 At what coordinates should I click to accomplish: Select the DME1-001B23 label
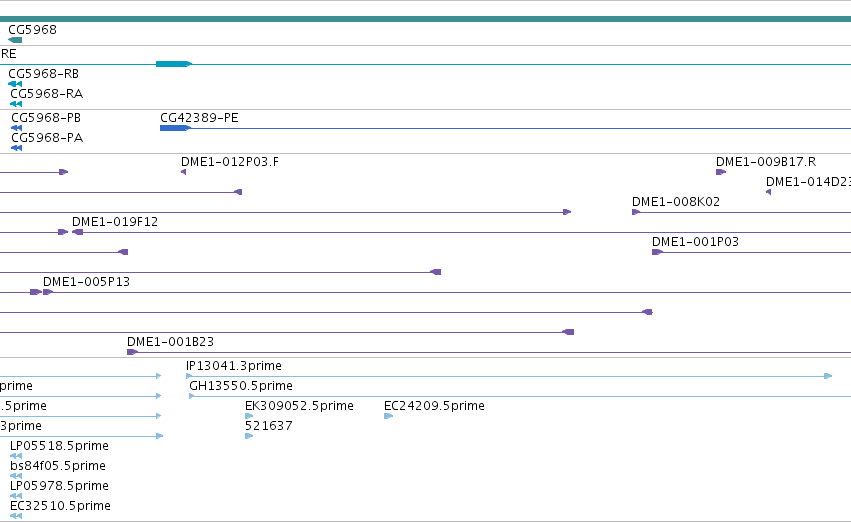(170, 342)
